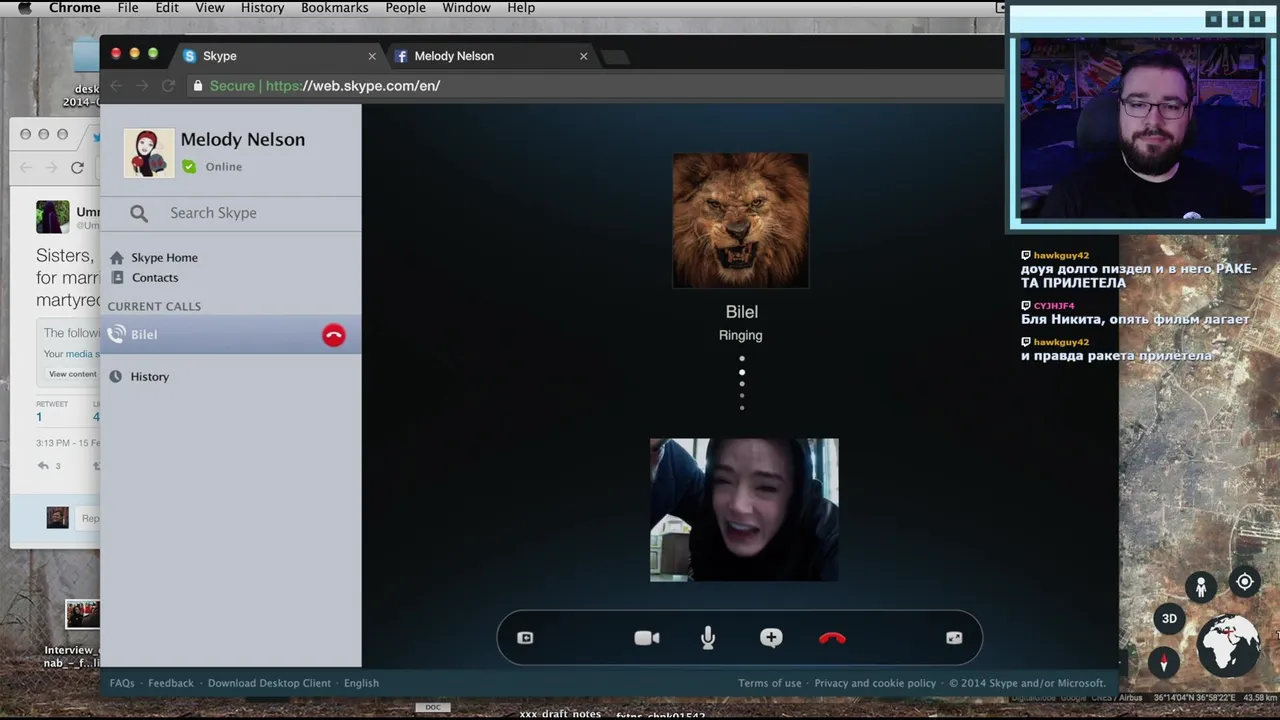
Task: Click the green Online status icon
Action: coord(189,167)
